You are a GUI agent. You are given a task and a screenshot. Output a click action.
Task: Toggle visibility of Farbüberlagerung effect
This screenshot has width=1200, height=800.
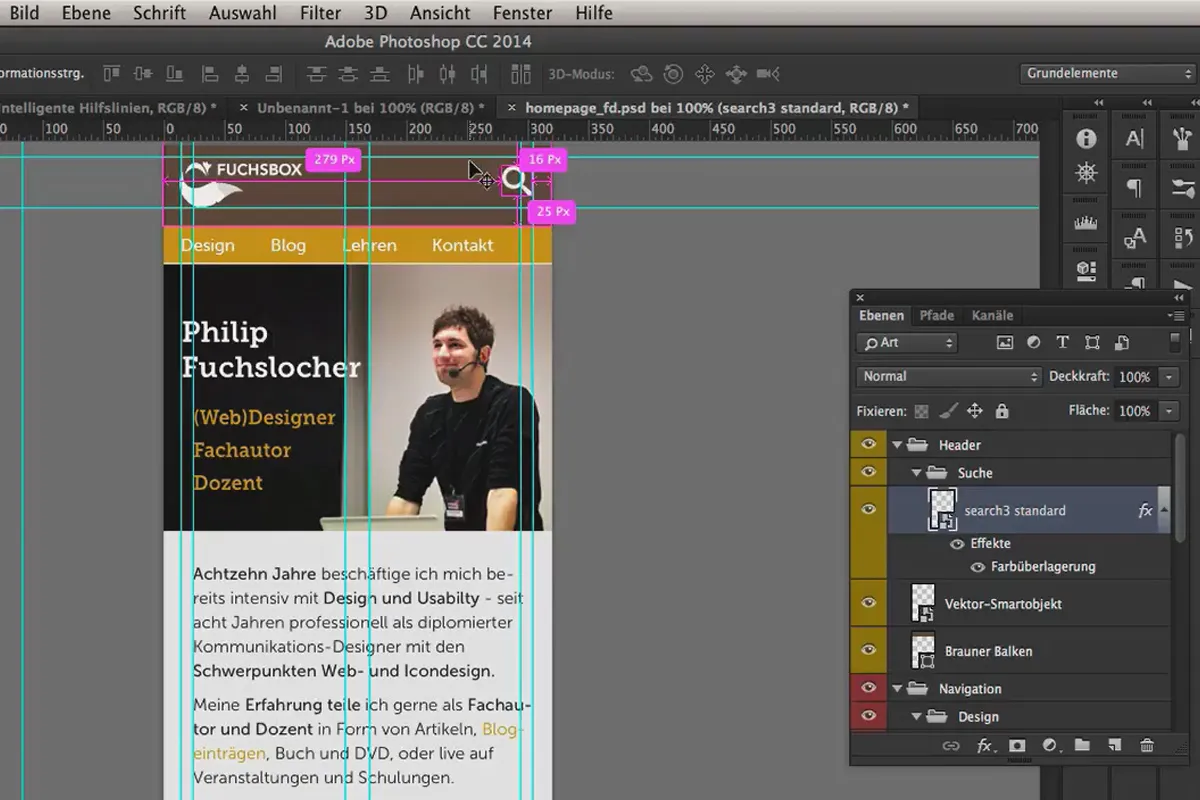click(x=979, y=567)
